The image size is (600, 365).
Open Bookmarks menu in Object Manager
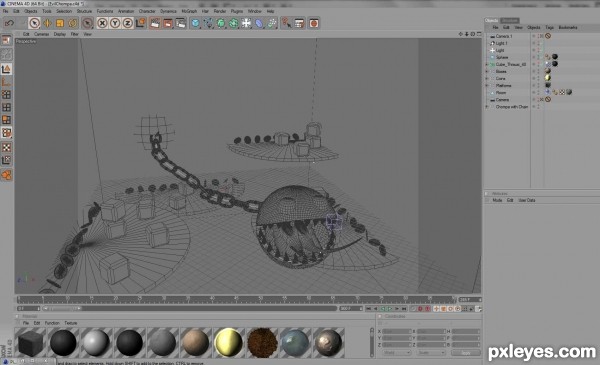(568, 28)
